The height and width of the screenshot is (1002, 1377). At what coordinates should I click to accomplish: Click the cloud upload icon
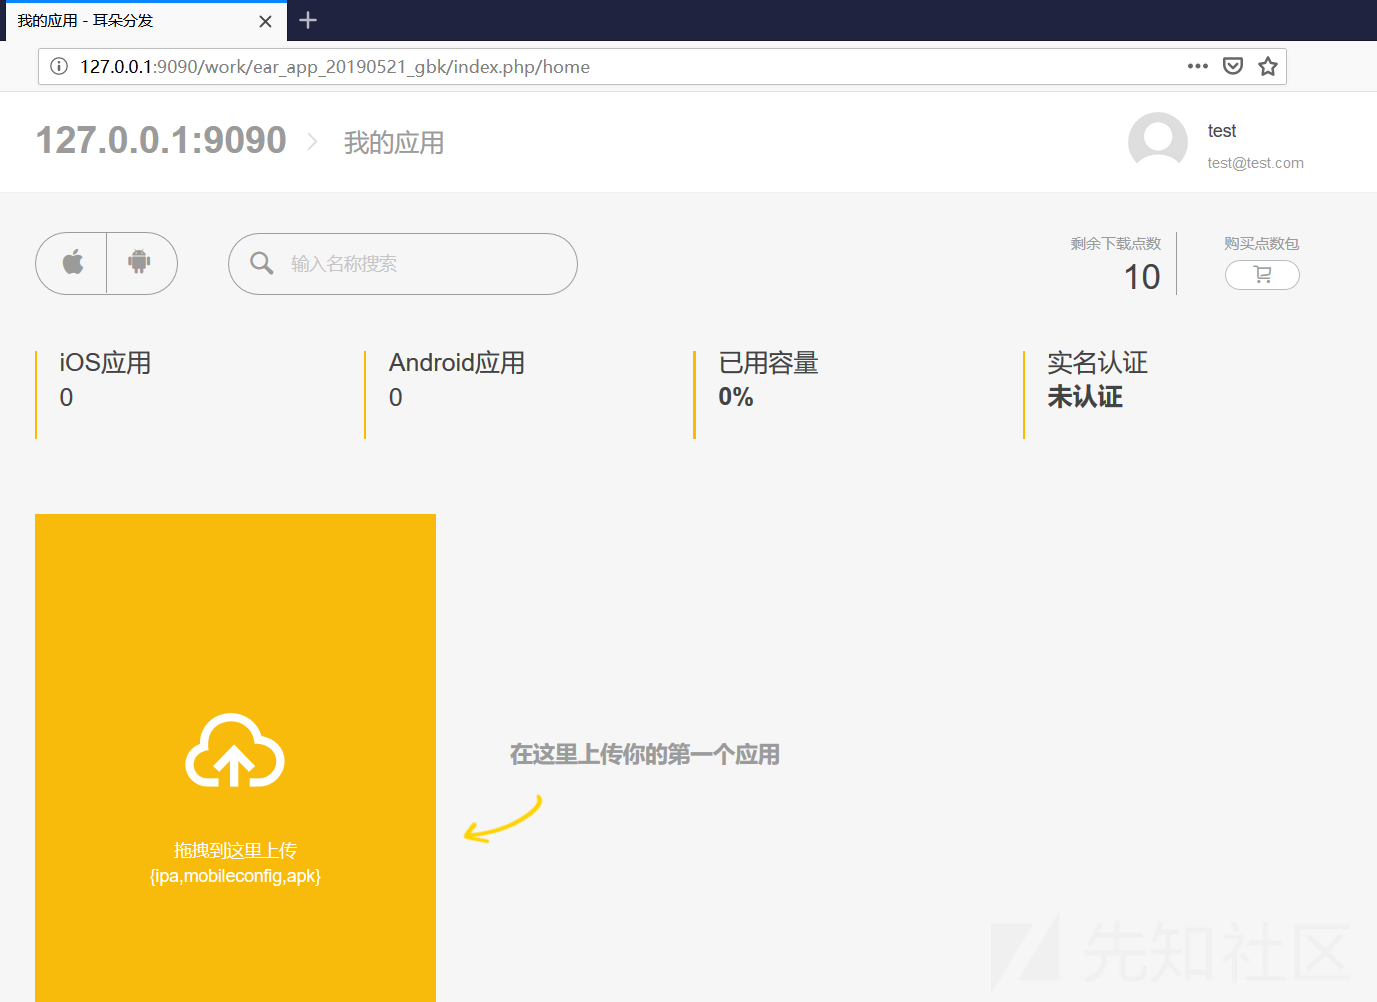click(x=235, y=751)
